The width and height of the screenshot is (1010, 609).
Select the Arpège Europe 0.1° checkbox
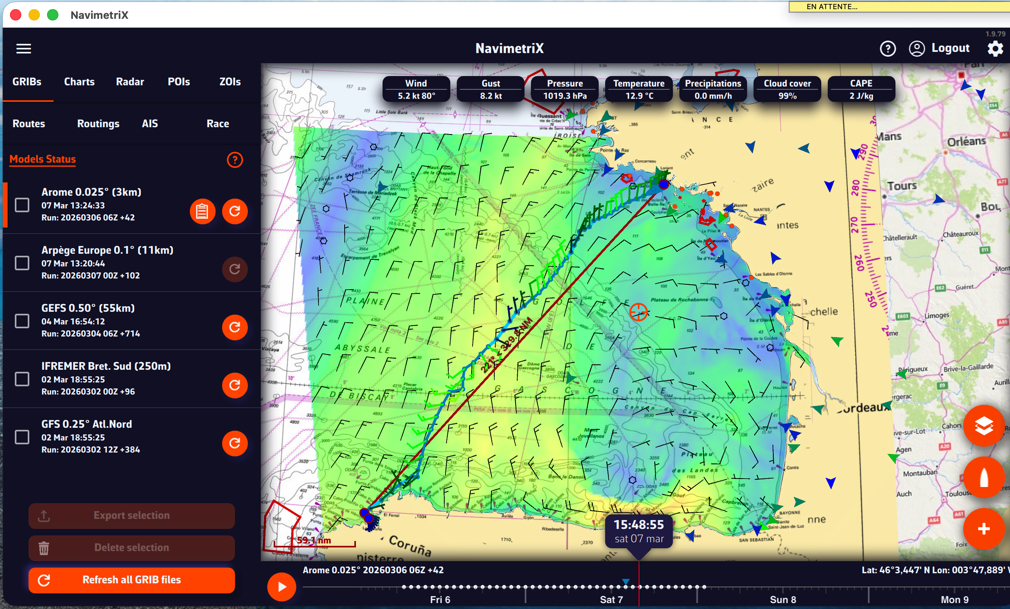tap(22, 263)
